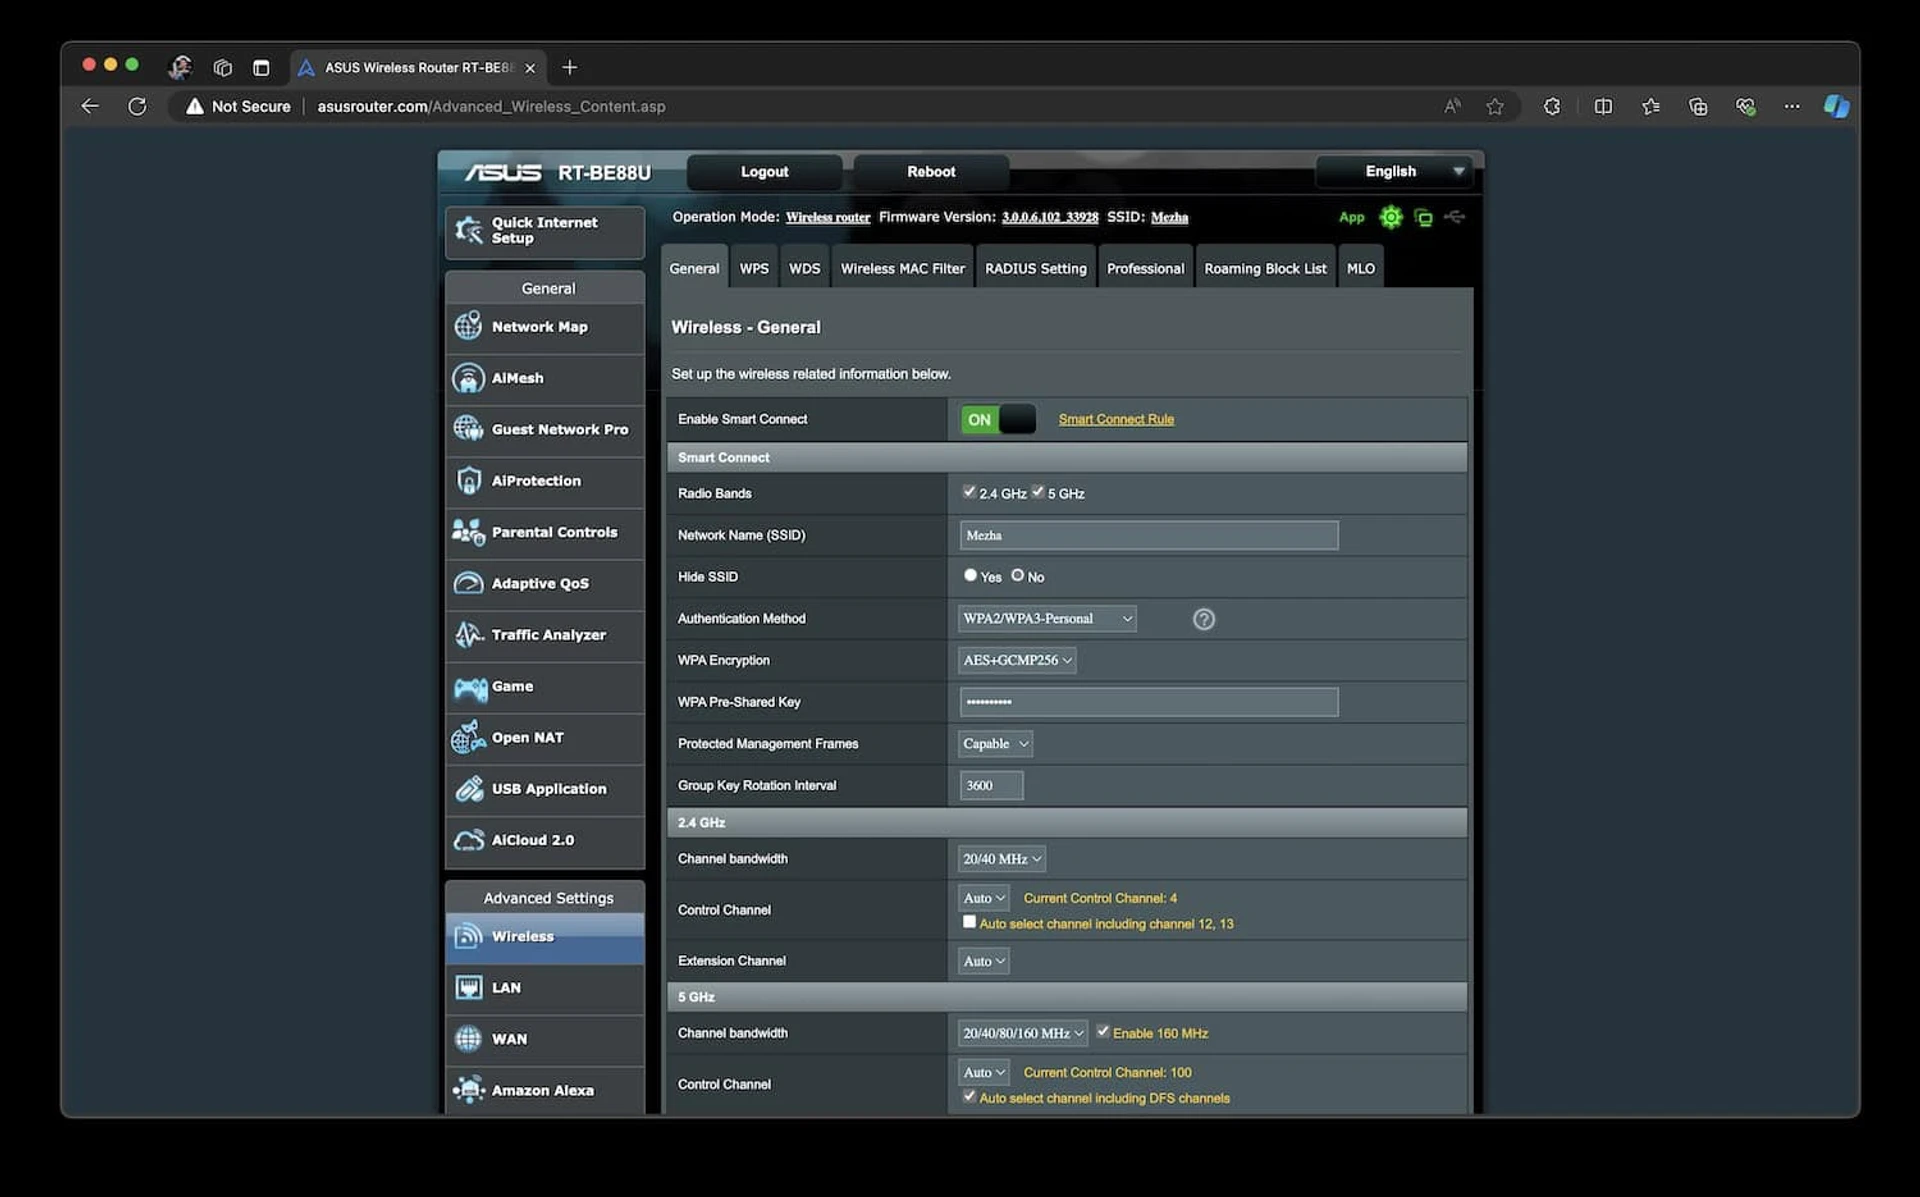The image size is (1920, 1197).
Task: Open LAN settings
Action: (x=545, y=988)
